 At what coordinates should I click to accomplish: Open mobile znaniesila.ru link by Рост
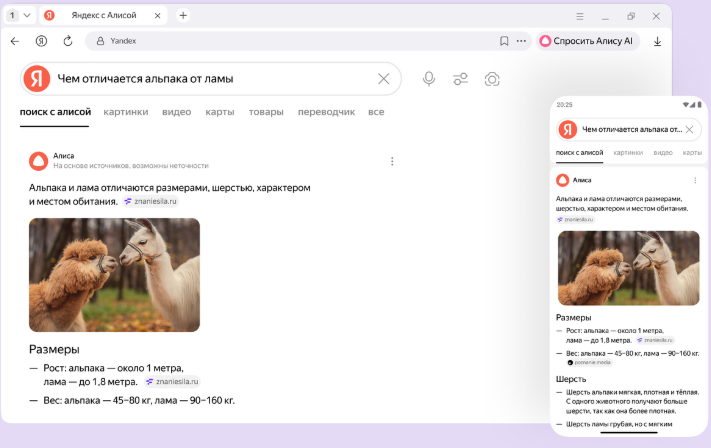(655, 340)
